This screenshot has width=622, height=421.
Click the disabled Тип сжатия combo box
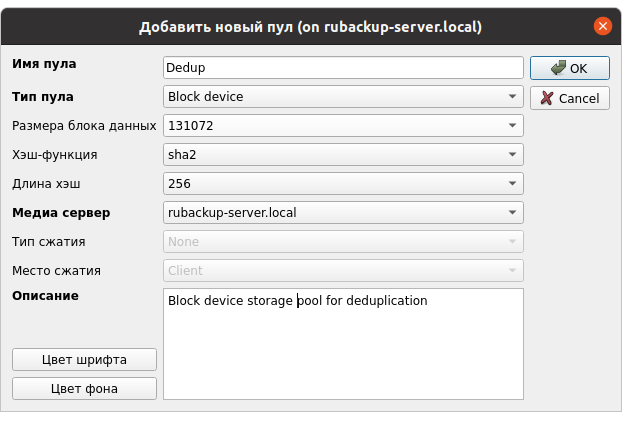click(x=343, y=242)
